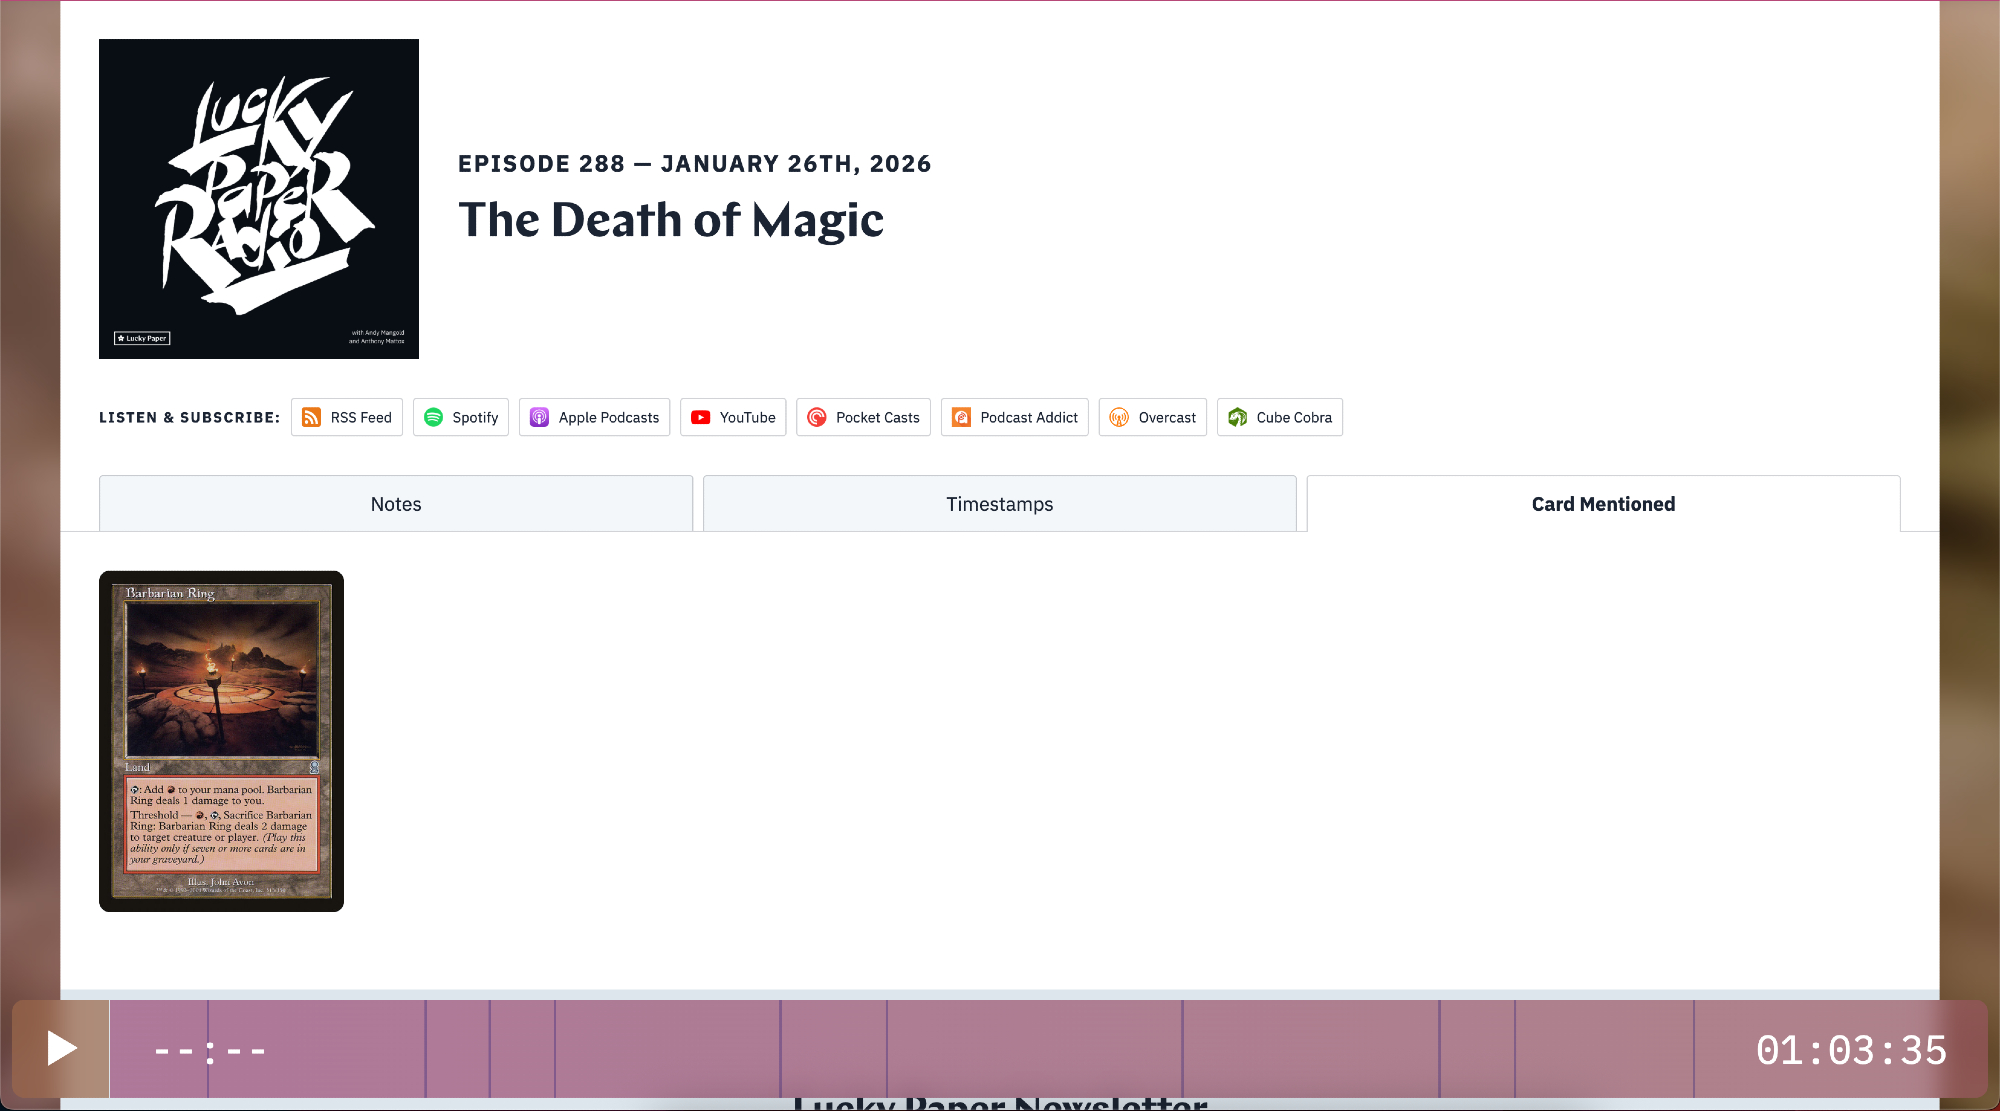
Task: Click the Overcast orange icon
Action: pyautogui.click(x=1119, y=417)
